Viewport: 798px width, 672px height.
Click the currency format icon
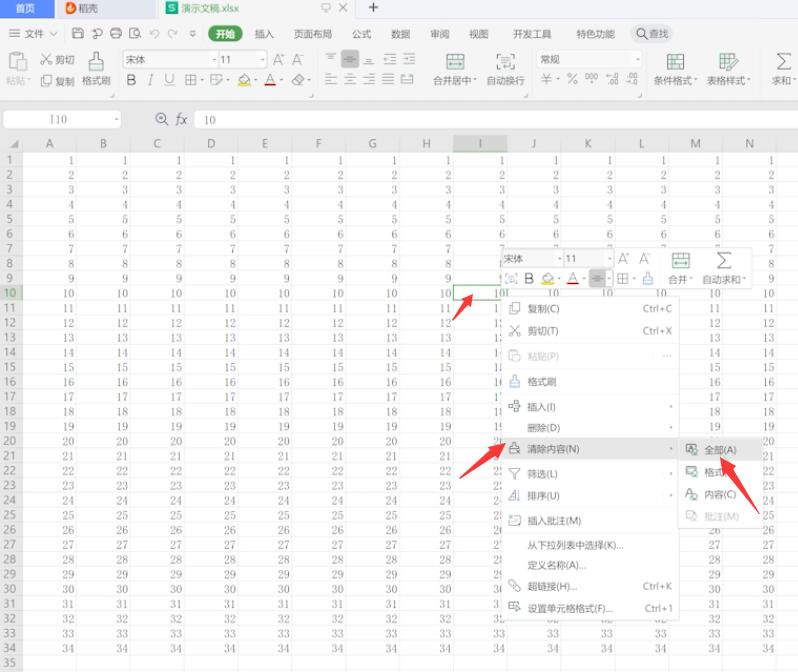(x=547, y=79)
